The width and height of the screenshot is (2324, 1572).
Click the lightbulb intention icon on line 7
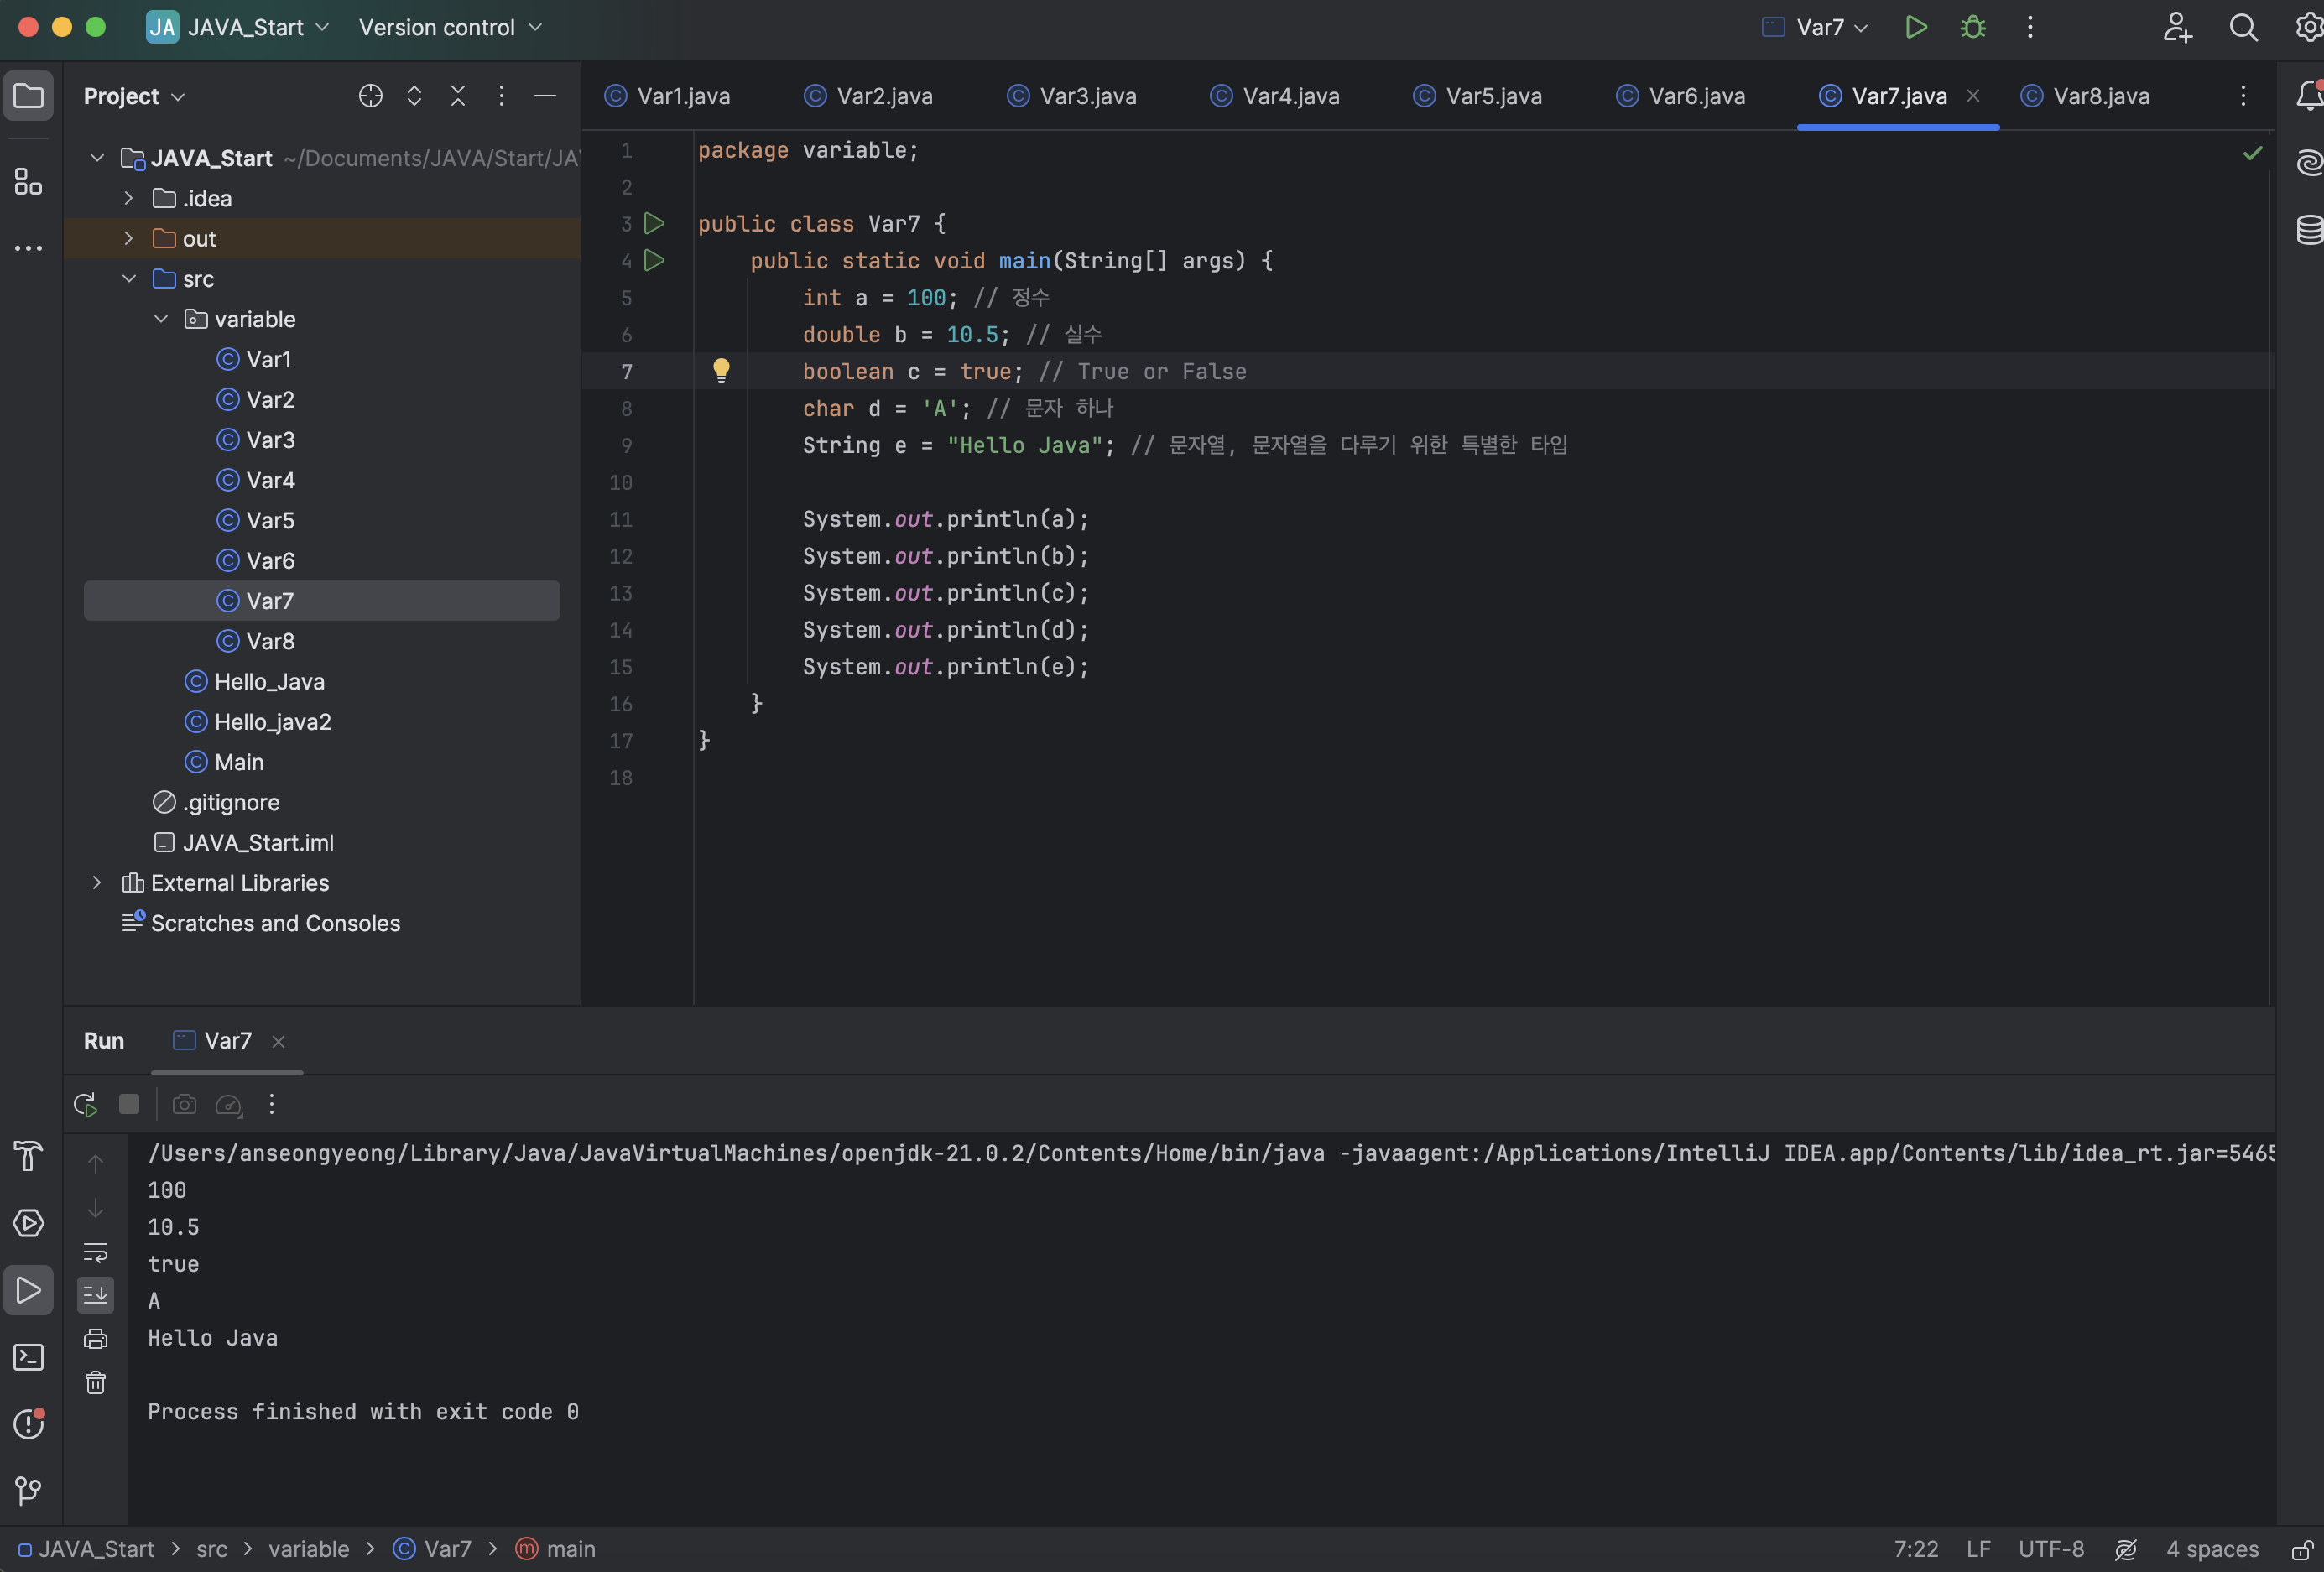coord(721,371)
